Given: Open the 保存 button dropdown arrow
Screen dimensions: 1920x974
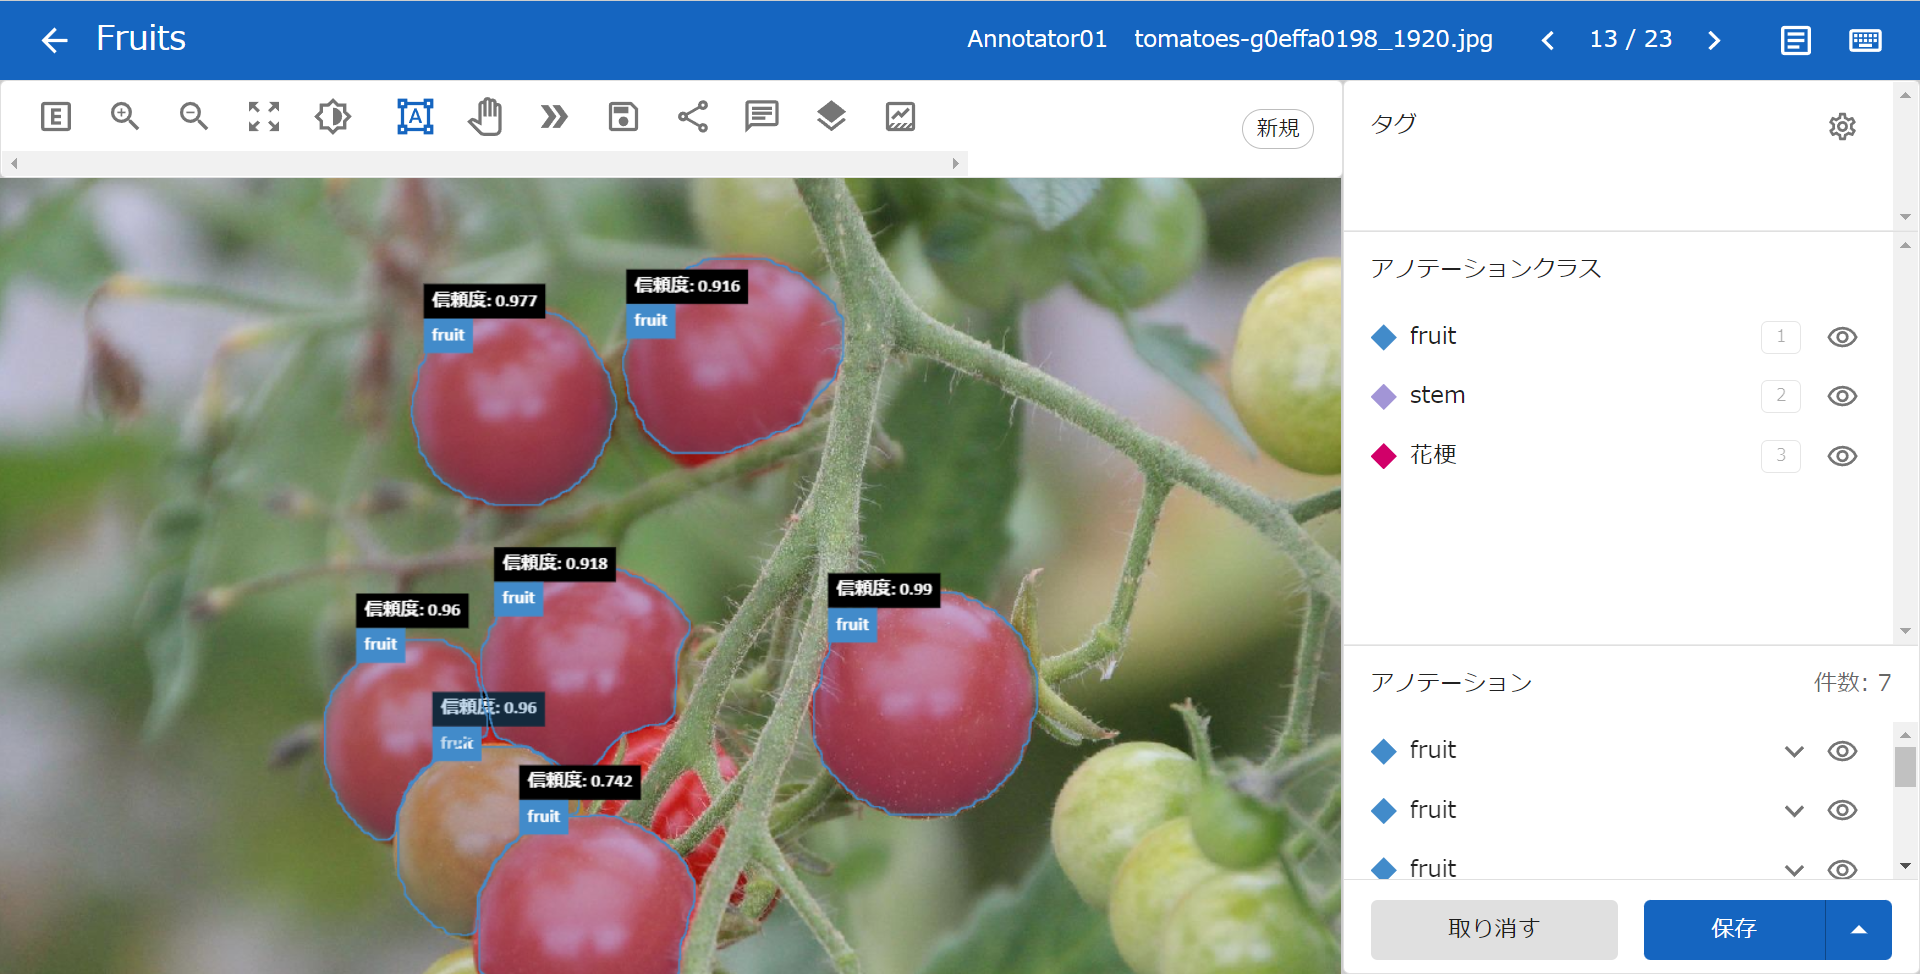Looking at the screenshot, I should point(1859,929).
